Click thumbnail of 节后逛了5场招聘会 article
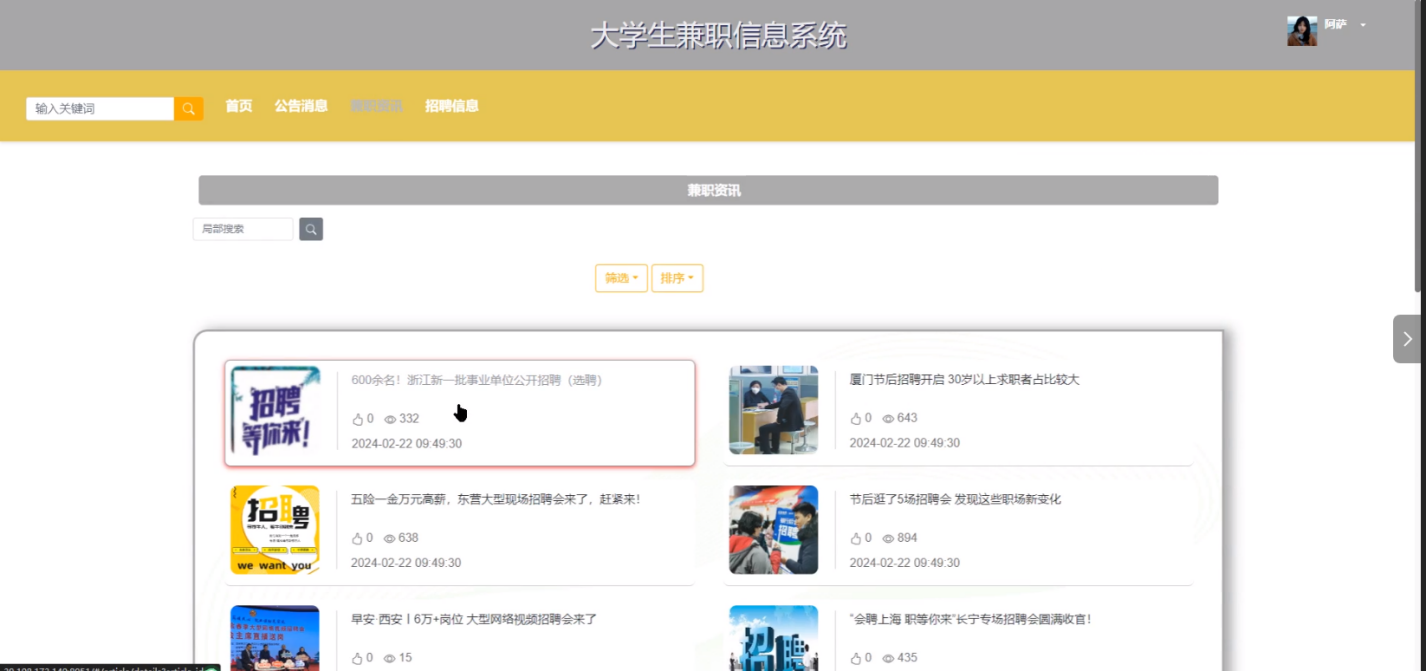Image resolution: width=1426 pixels, height=671 pixels. [x=773, y=530]
